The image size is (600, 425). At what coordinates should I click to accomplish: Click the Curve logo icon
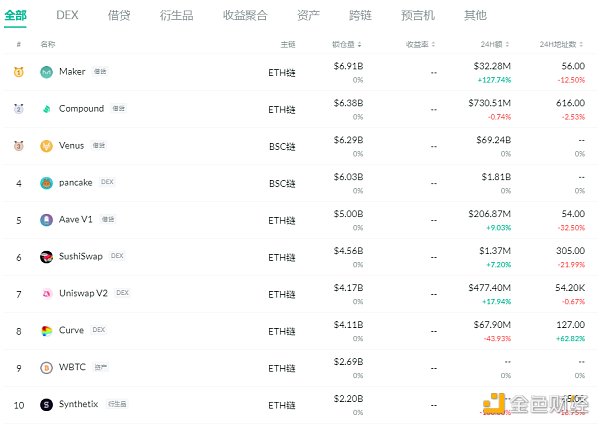coord(47,331)
